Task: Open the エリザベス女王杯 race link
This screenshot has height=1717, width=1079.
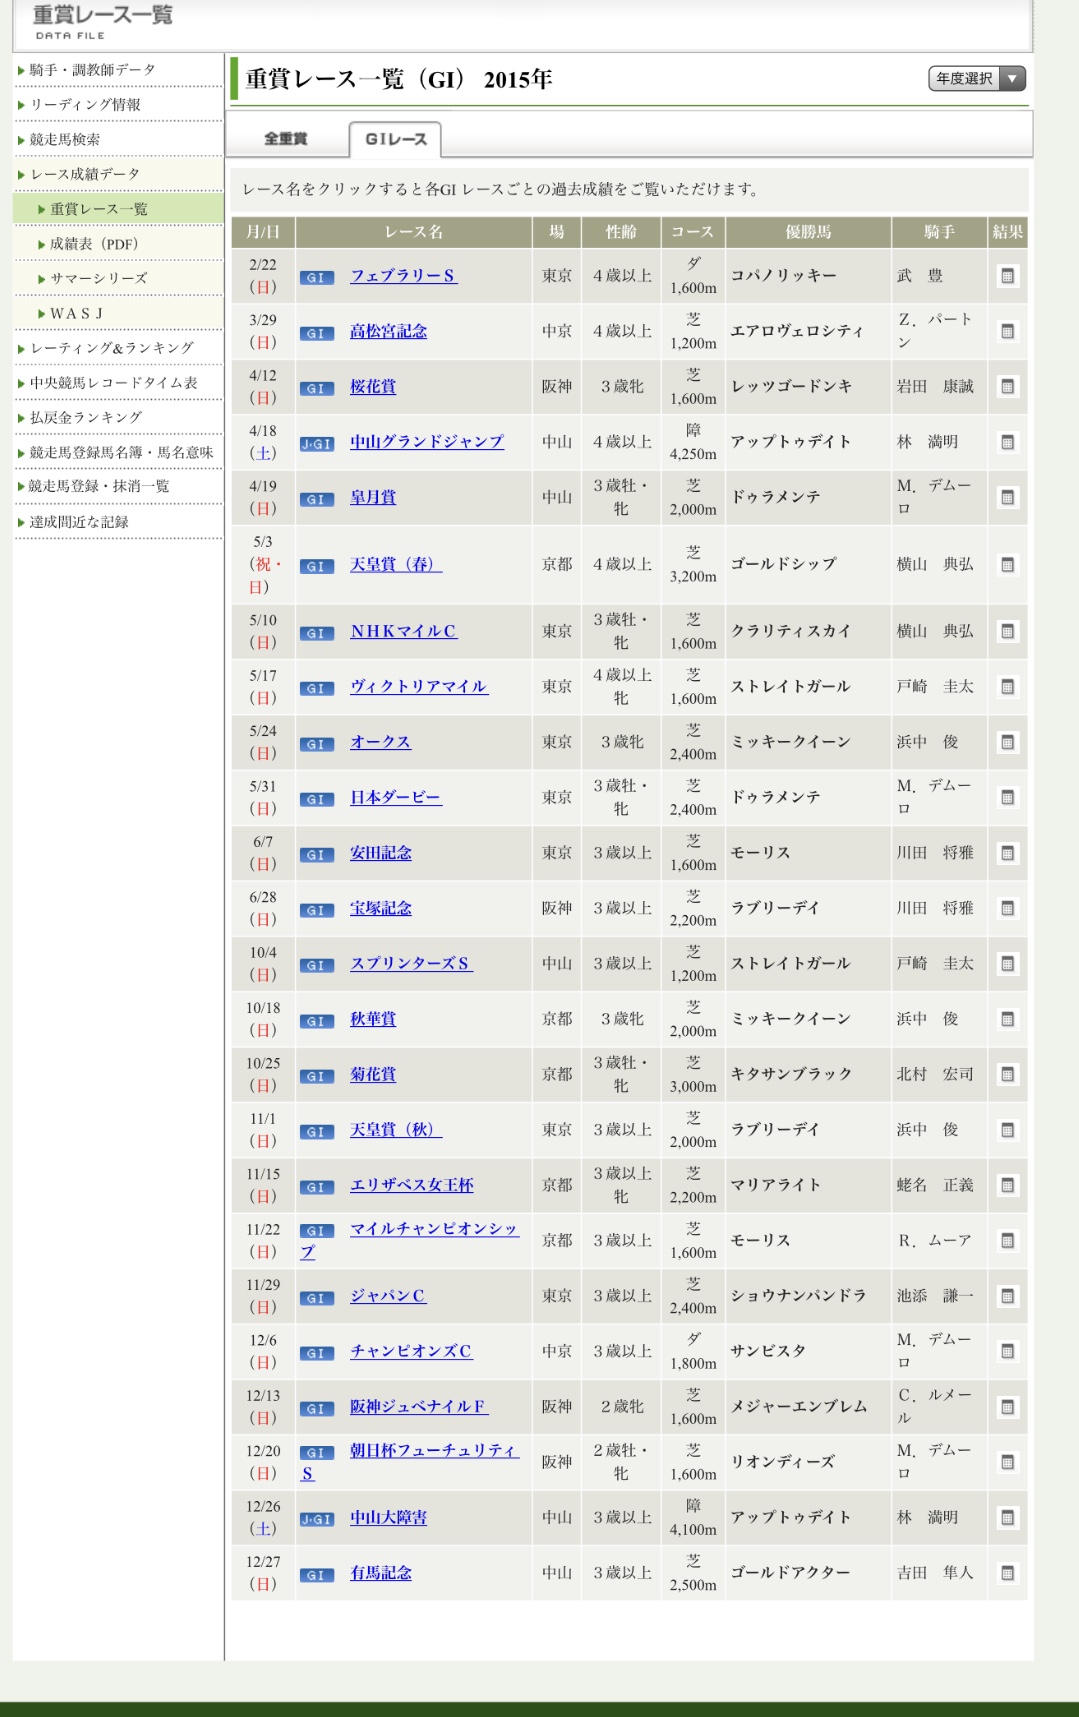Action: [x=411, y=1185]
